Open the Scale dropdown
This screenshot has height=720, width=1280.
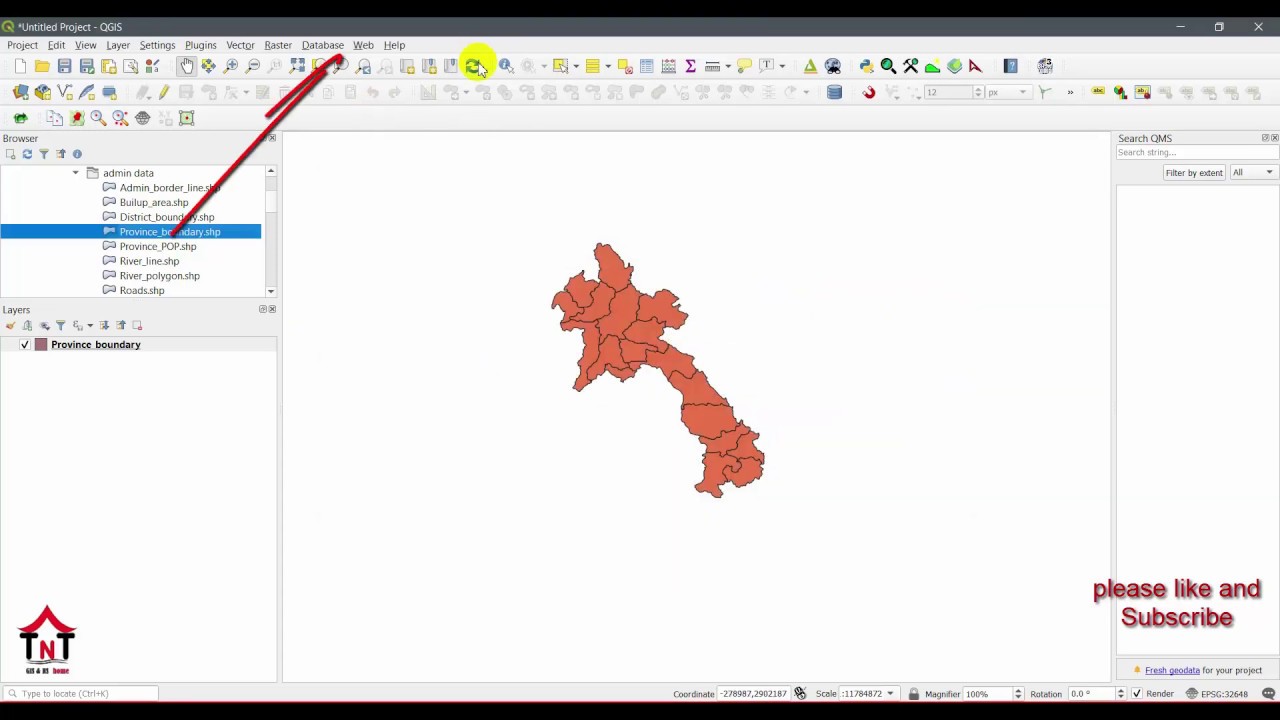point(889,694)
